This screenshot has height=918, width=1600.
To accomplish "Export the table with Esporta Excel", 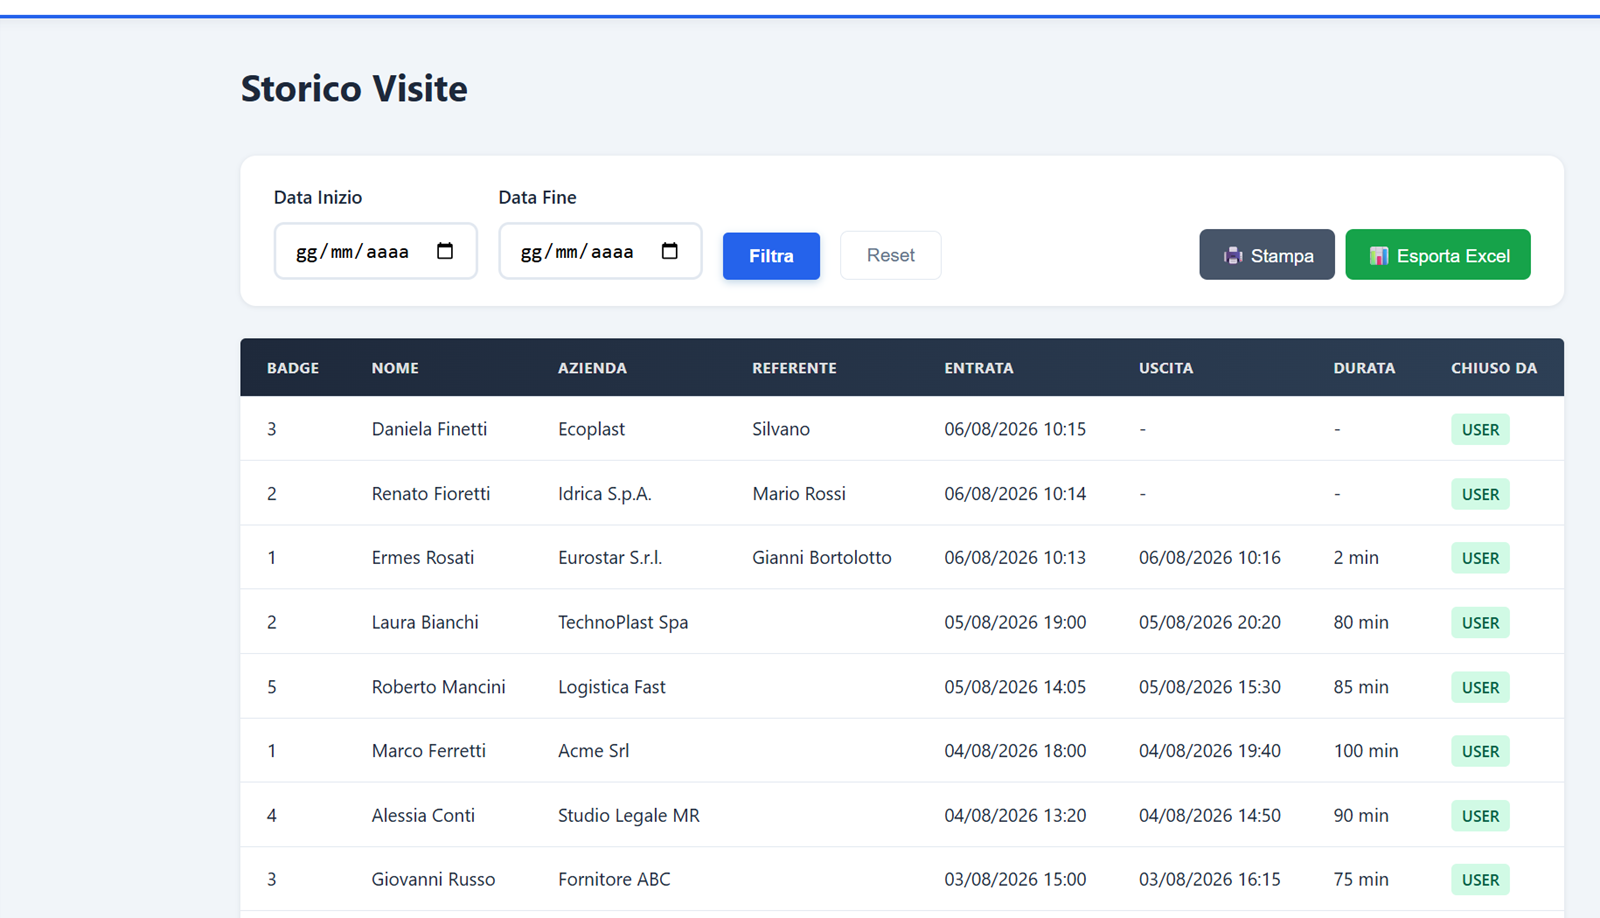I will point(1438,255).
